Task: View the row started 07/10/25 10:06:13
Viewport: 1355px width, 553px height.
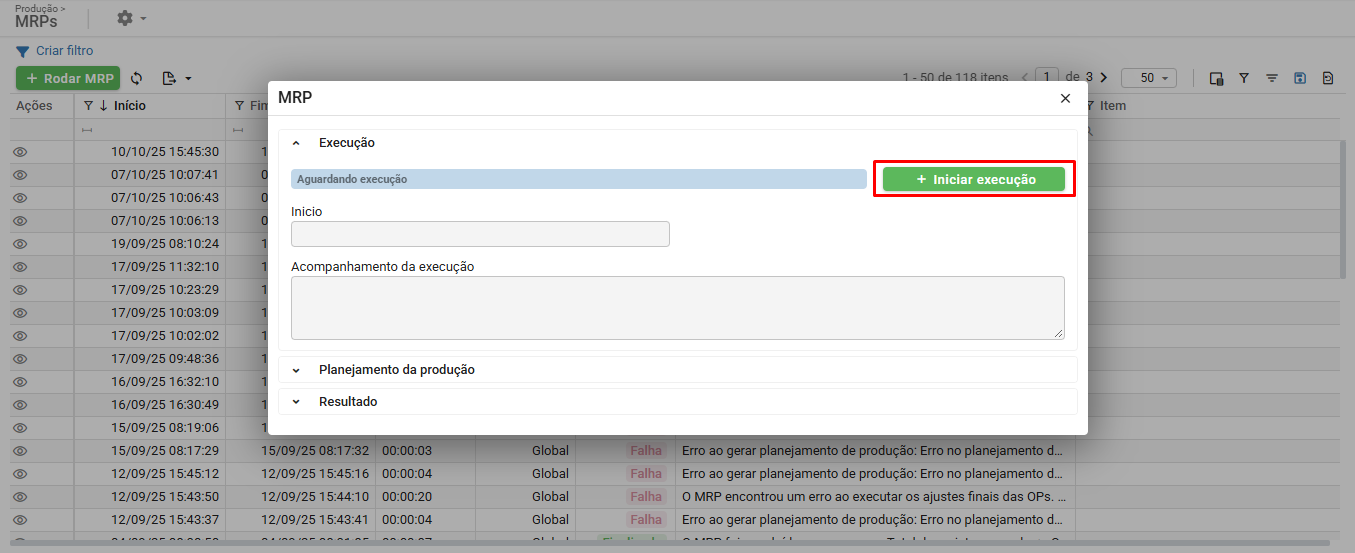Action: tap(20, 221)
